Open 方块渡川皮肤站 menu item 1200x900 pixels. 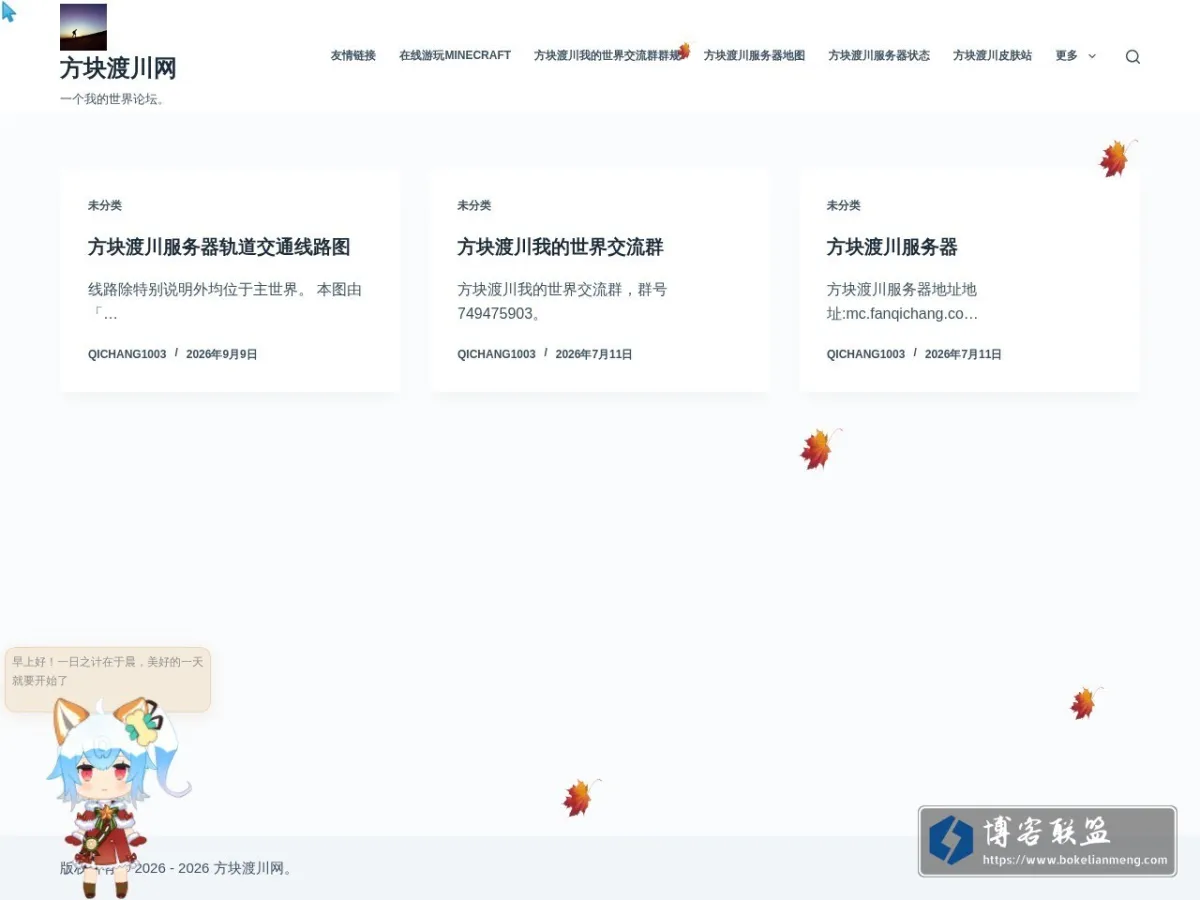tap(992, 56)
